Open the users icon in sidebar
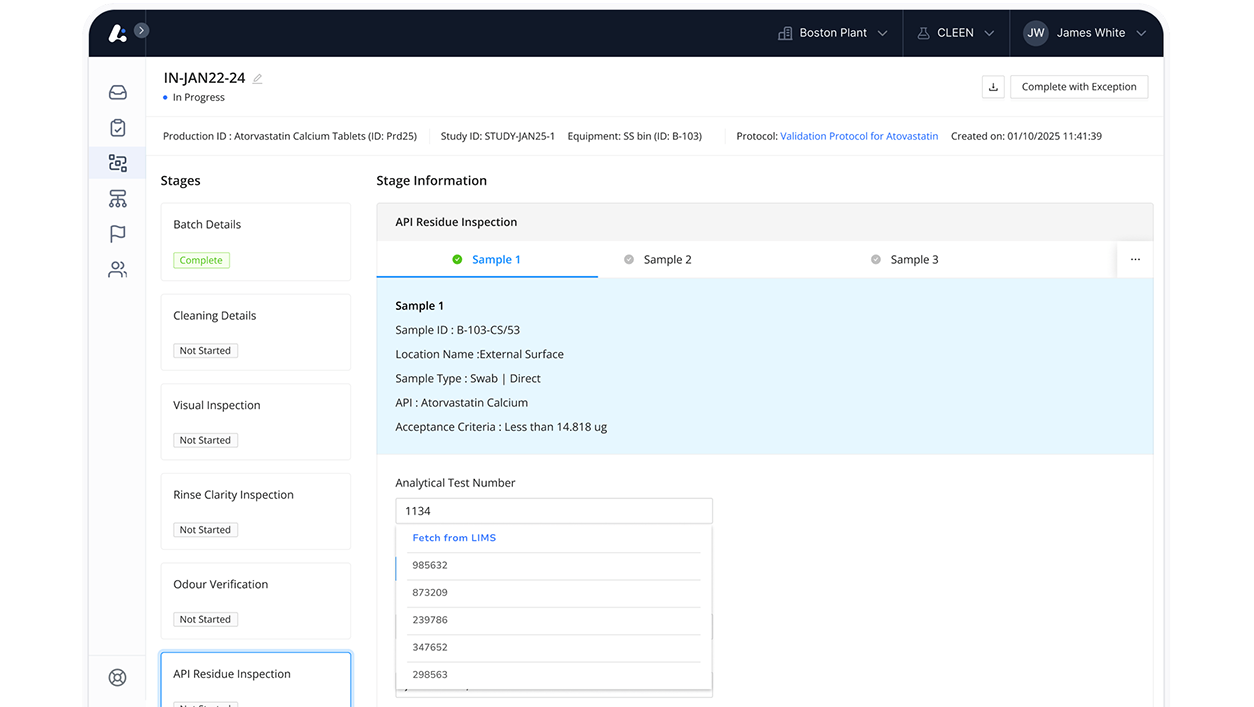The height and width of the screenshot is (707, 1254). (x=117, y=268)
